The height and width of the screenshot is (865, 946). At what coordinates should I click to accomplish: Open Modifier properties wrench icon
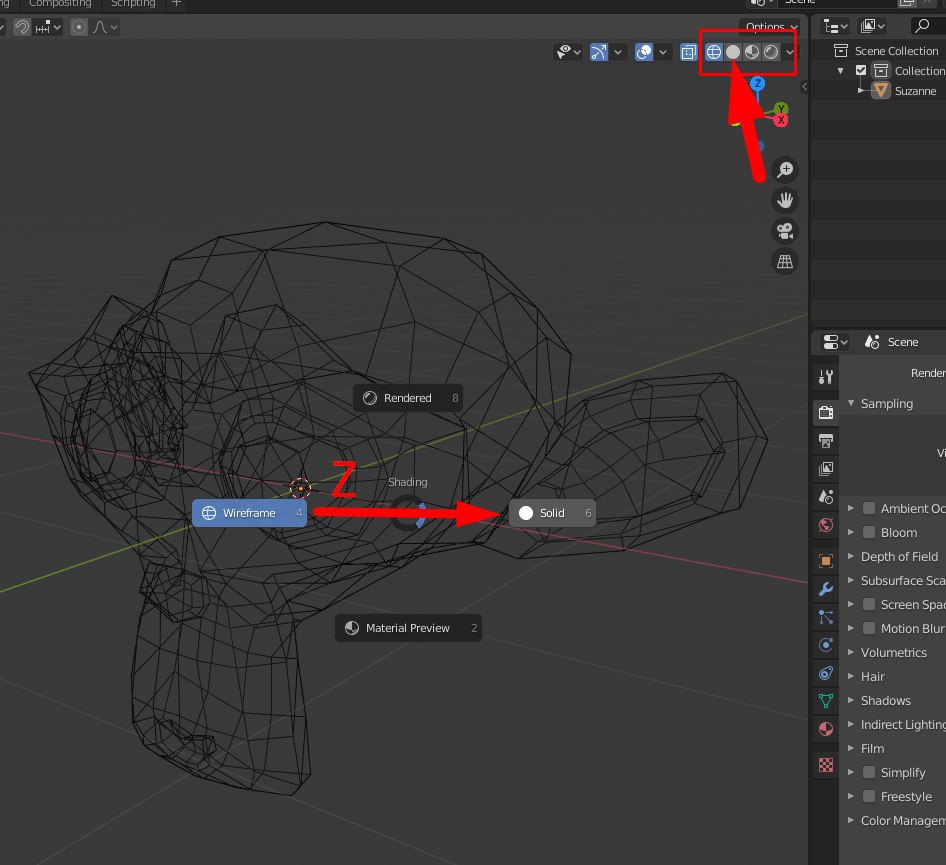tap(826, 589)
